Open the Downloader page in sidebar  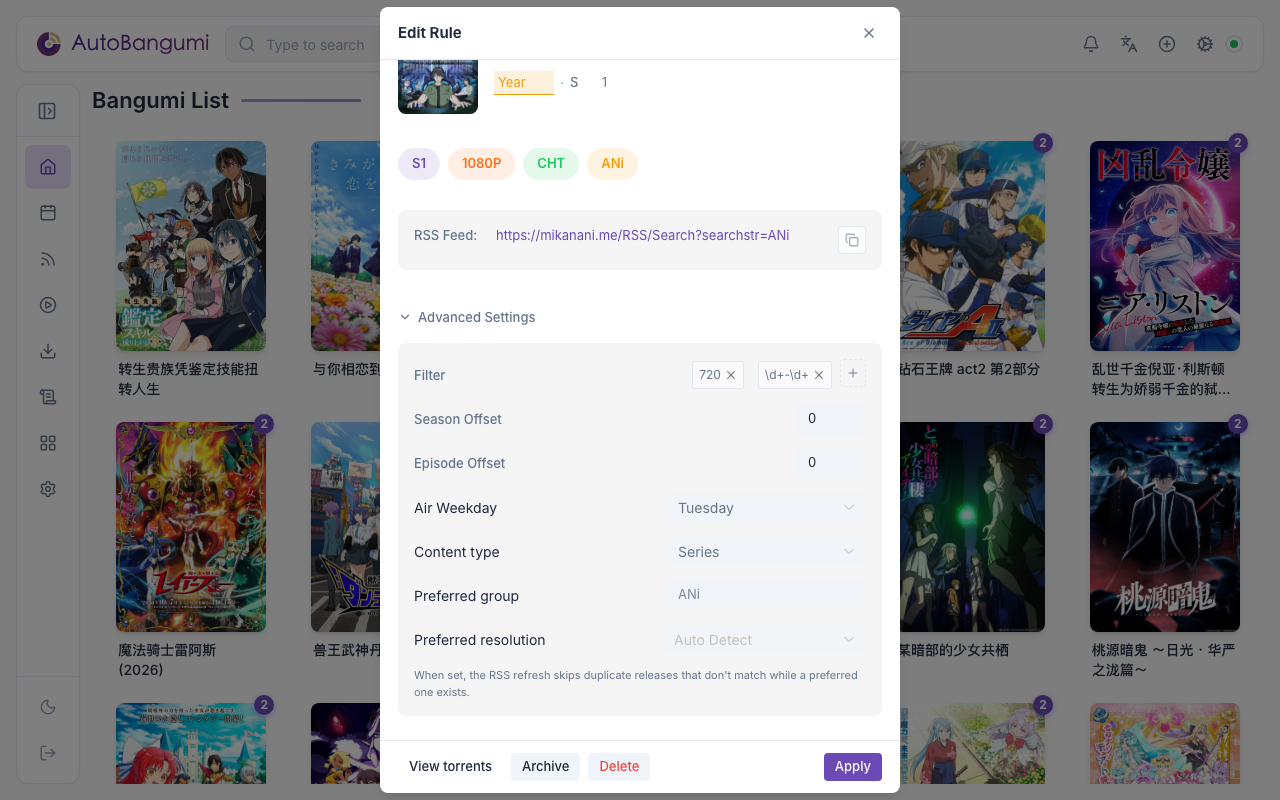point(48,351)
